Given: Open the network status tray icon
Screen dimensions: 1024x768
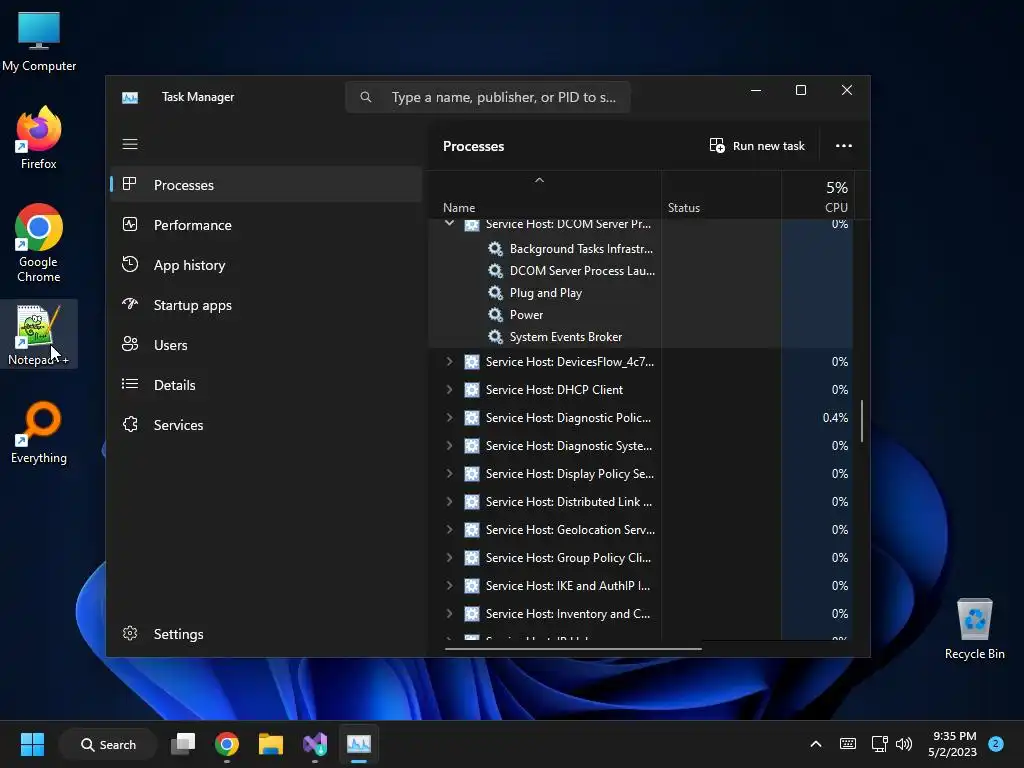Looking at the screenshot, I should click(x=879, y=744).
